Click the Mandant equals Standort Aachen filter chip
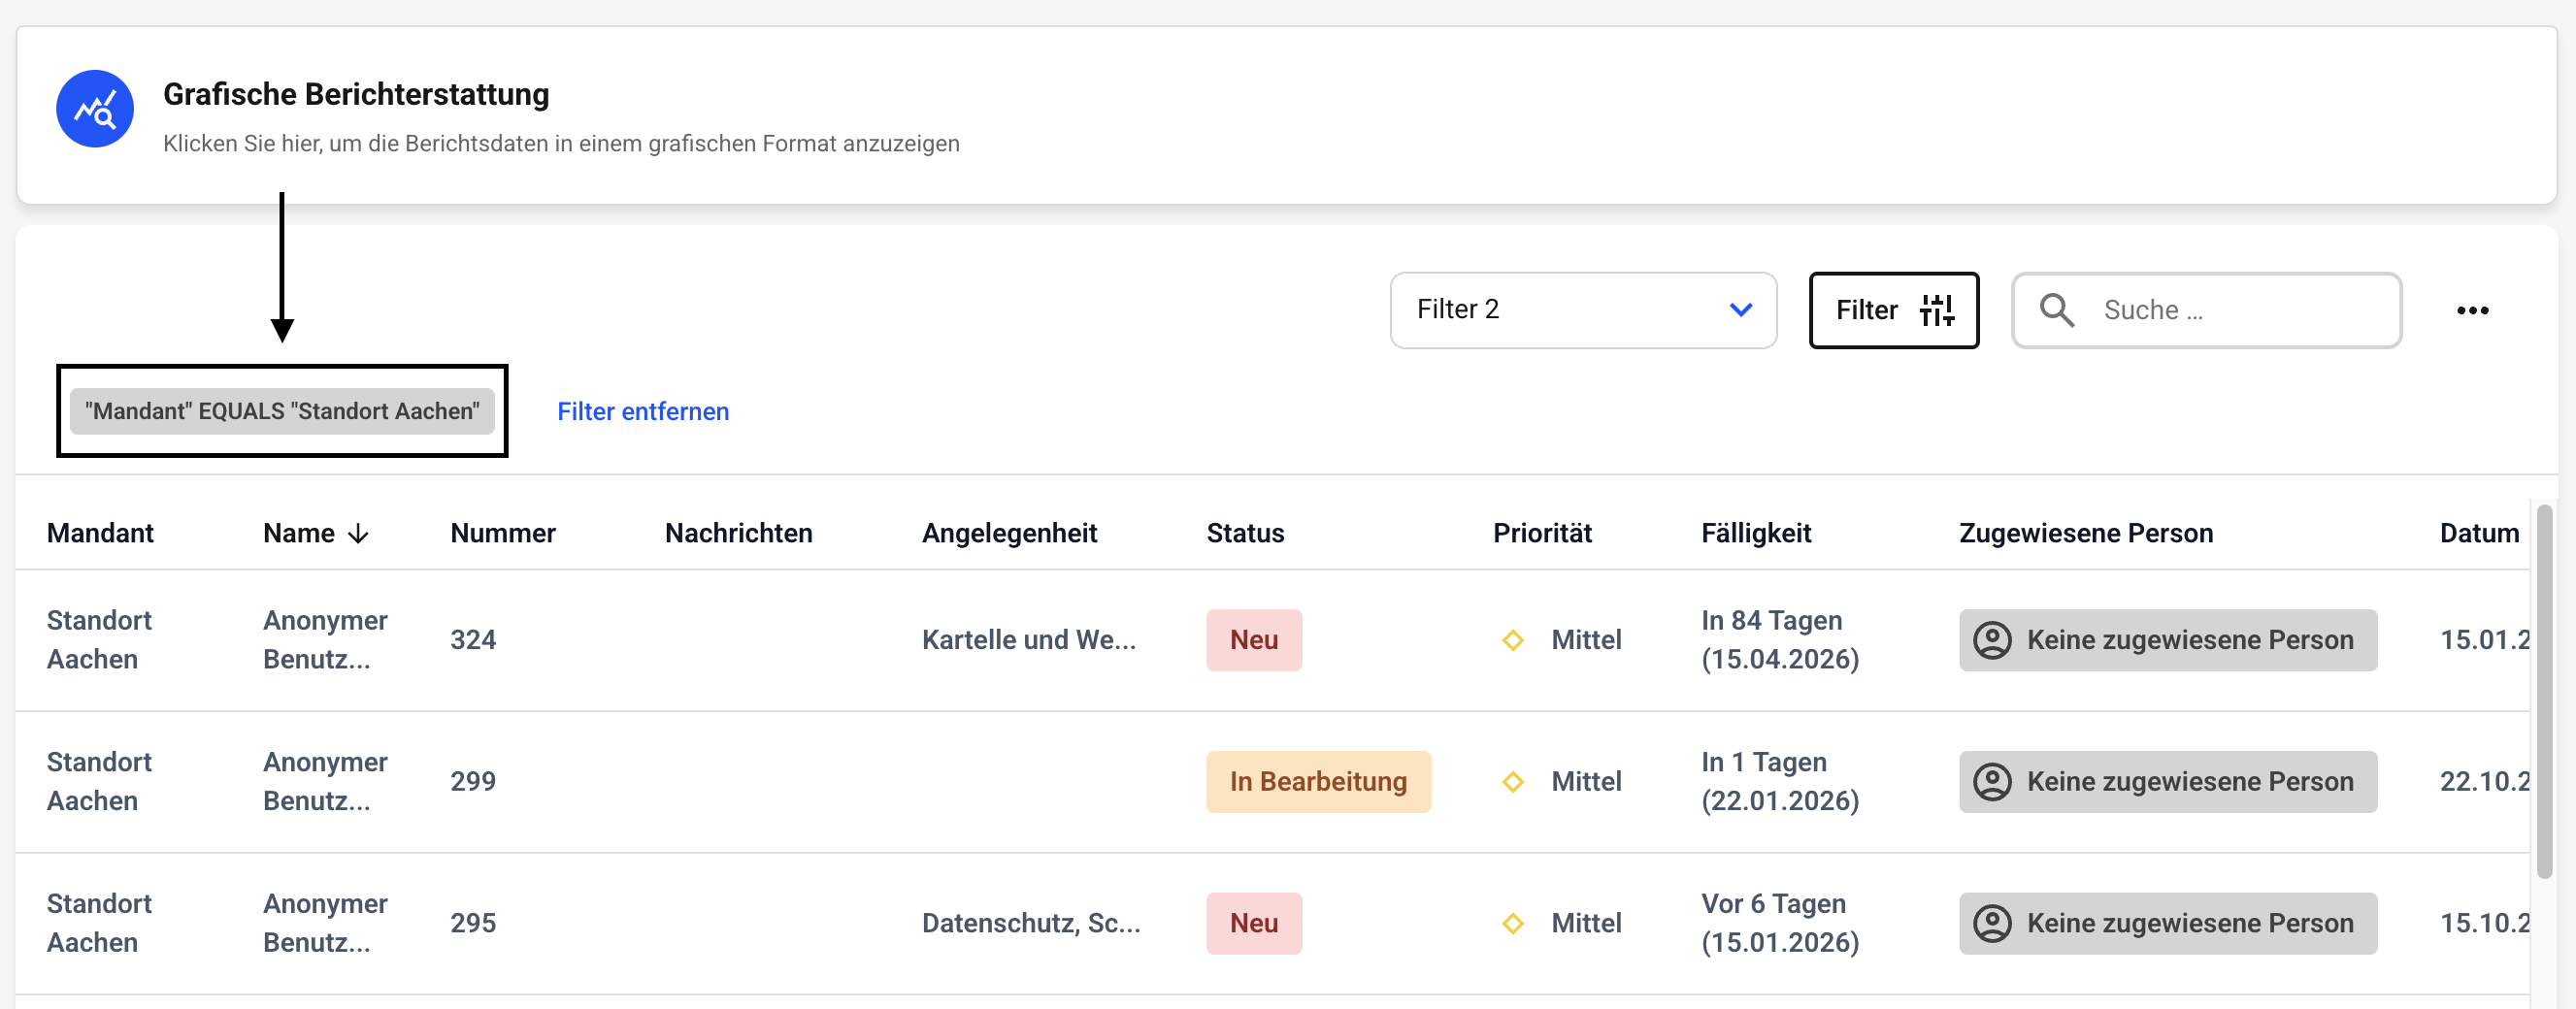Image resolution: width=2576 pixels, height=1009 pixels. [282, 411]
